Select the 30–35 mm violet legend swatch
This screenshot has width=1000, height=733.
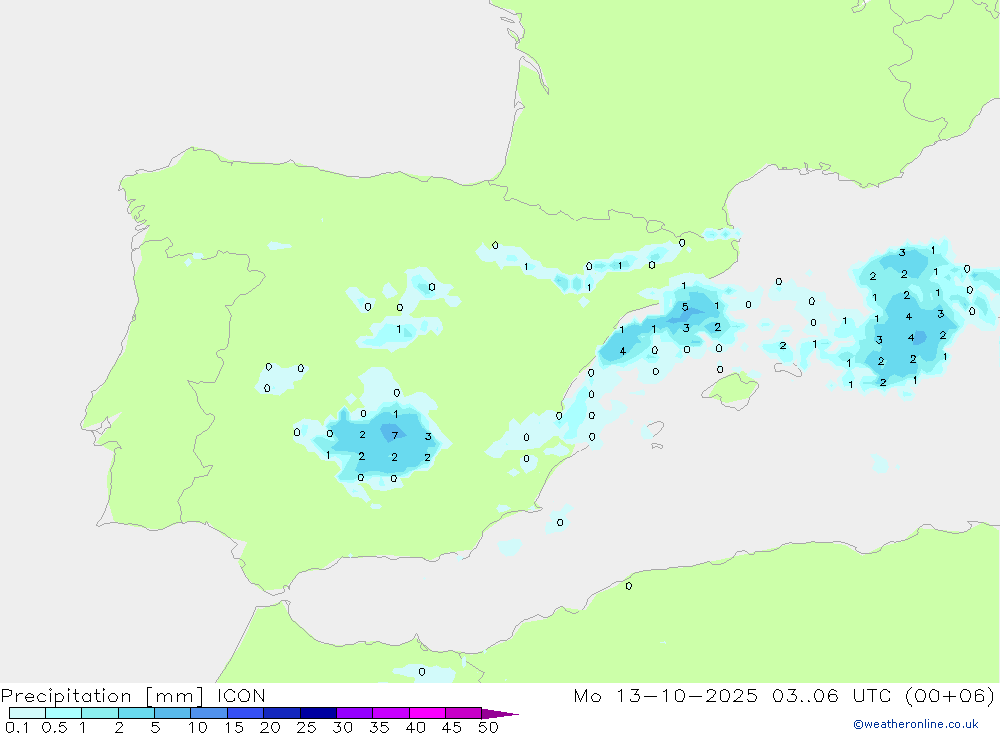click(355, 713)
